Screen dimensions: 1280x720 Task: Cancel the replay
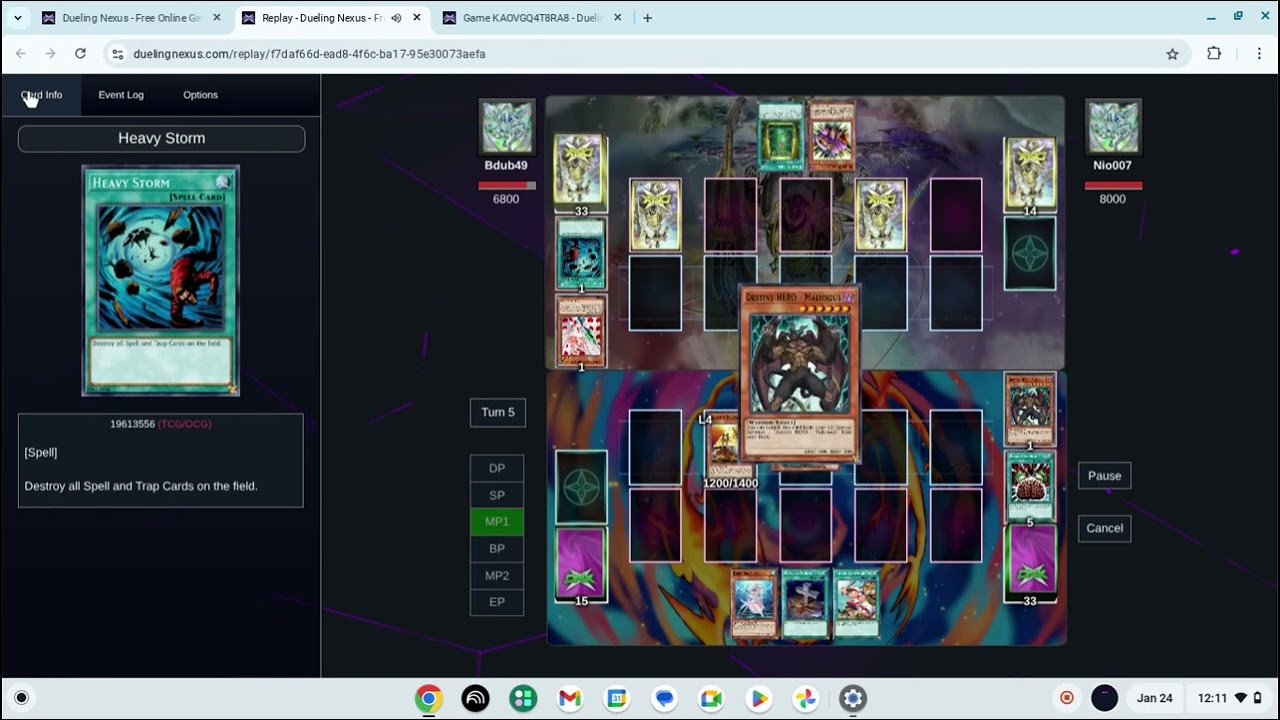point(1104,528)
